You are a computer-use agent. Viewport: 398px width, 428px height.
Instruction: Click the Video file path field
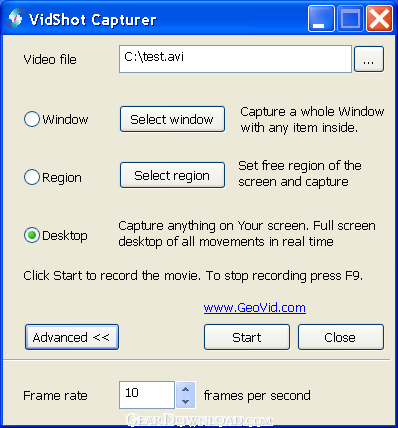[x=235, y=59]
